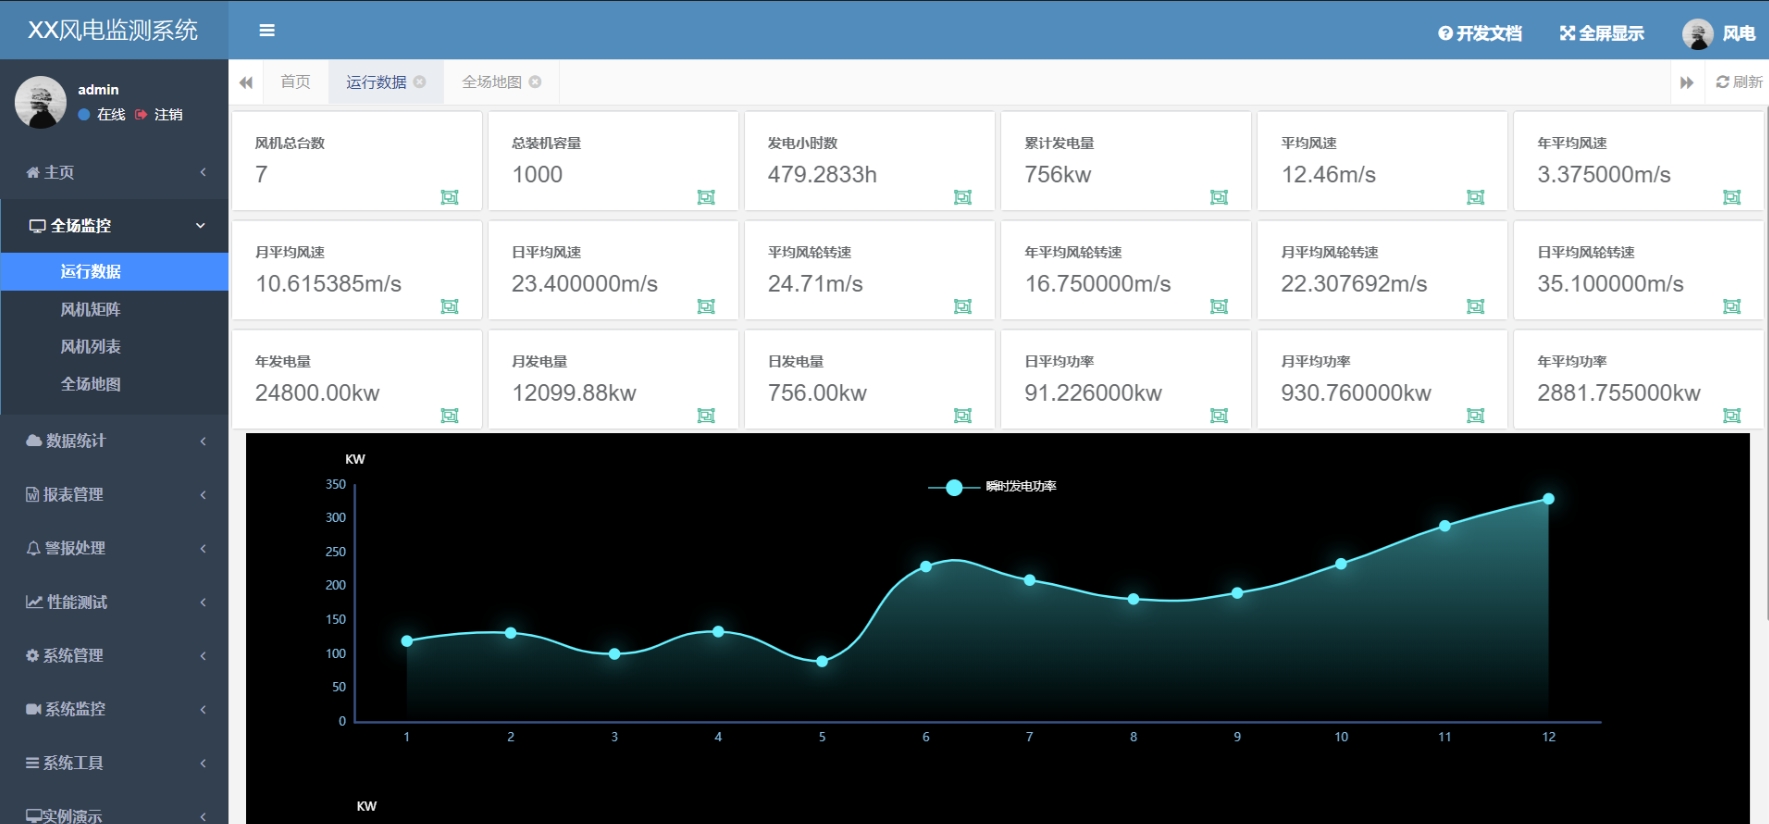Close the 运行数据 tab
This screenshot has height=824, width=1769.
pos(420,82)
